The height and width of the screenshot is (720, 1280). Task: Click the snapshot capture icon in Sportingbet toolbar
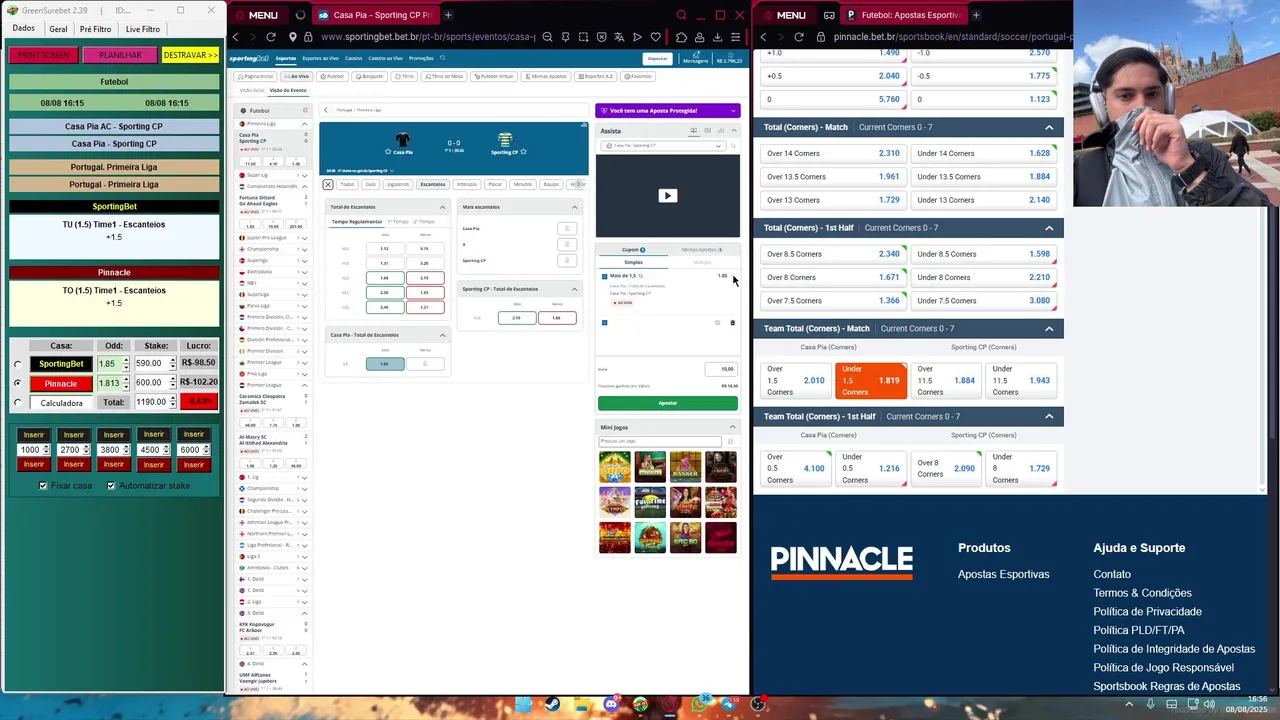click(583, 37)
